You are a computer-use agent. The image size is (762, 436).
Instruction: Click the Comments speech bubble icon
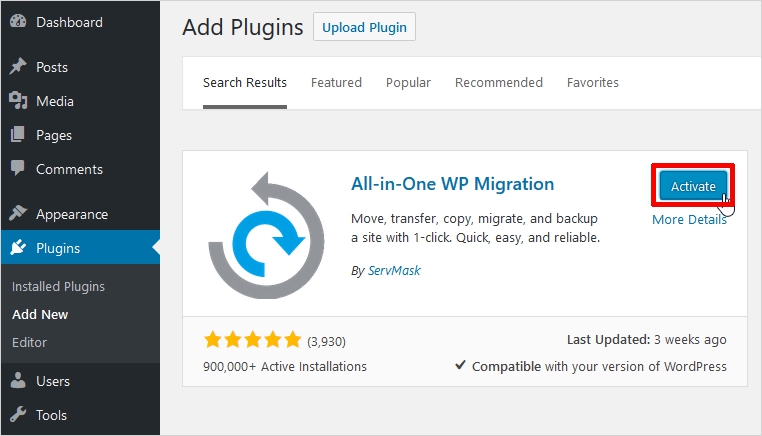(18, 169)
